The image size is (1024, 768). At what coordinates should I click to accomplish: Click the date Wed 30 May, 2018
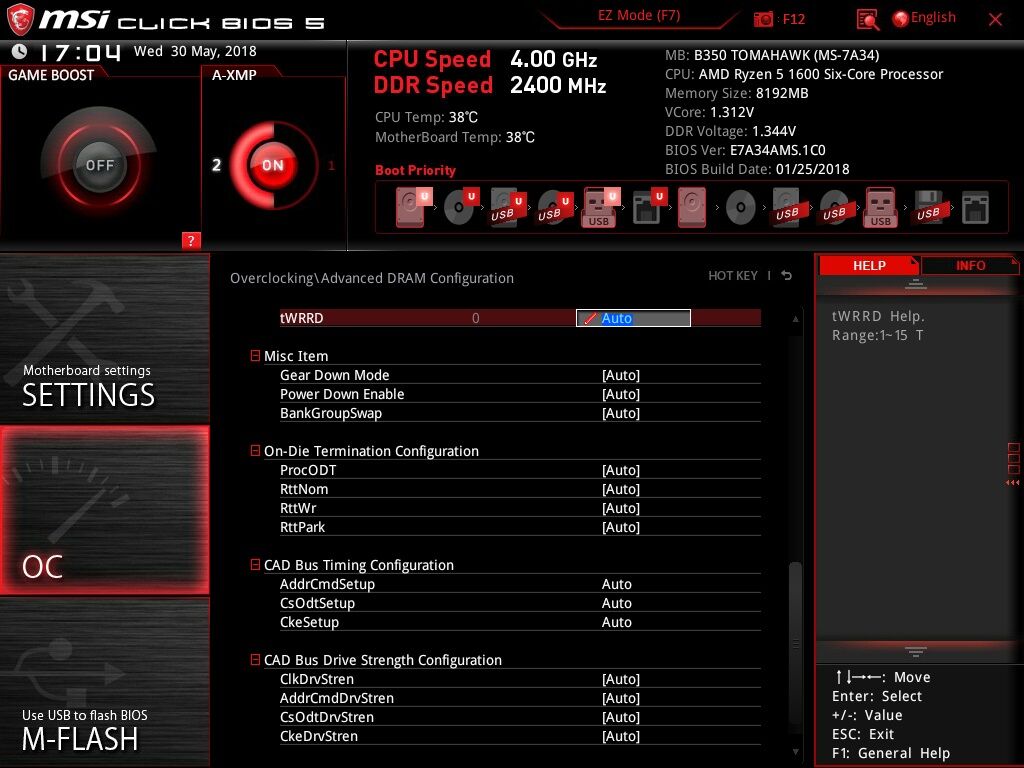pos(195,51)
